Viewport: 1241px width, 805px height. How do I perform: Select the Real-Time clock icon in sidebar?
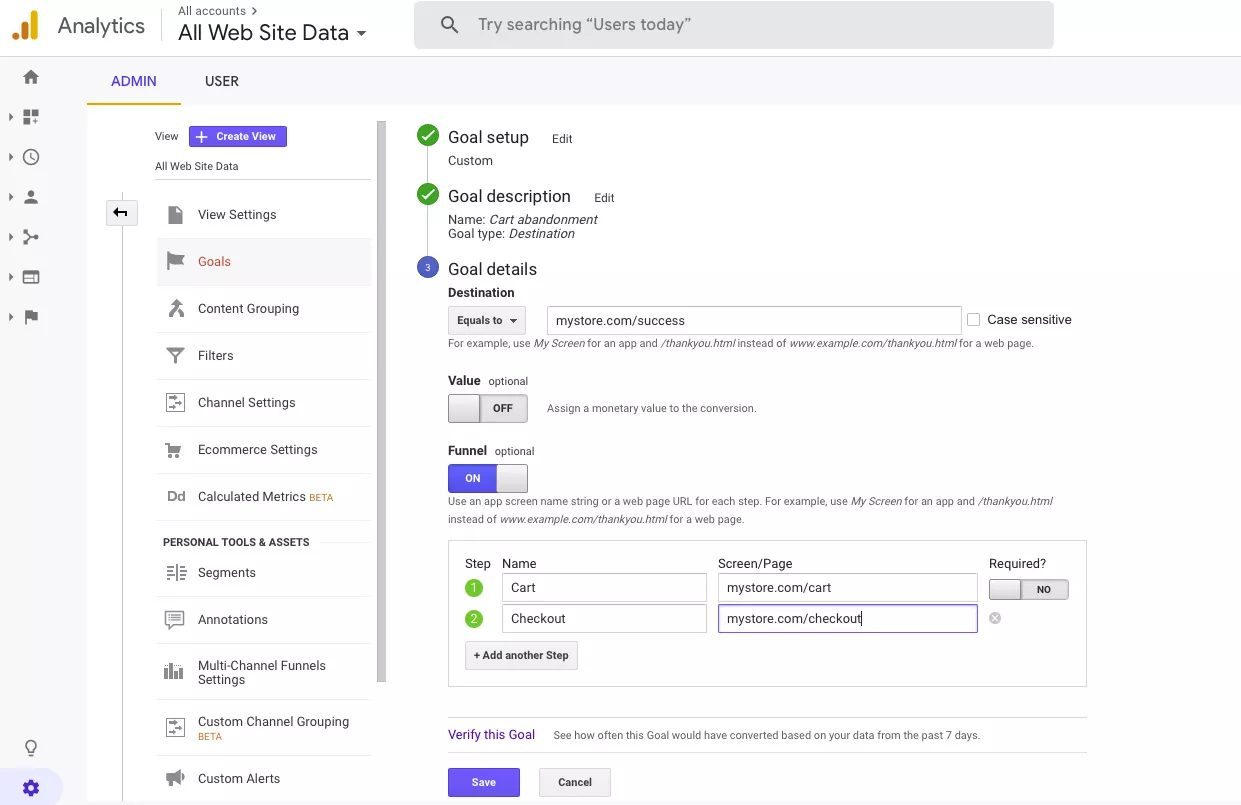[30, 157]
